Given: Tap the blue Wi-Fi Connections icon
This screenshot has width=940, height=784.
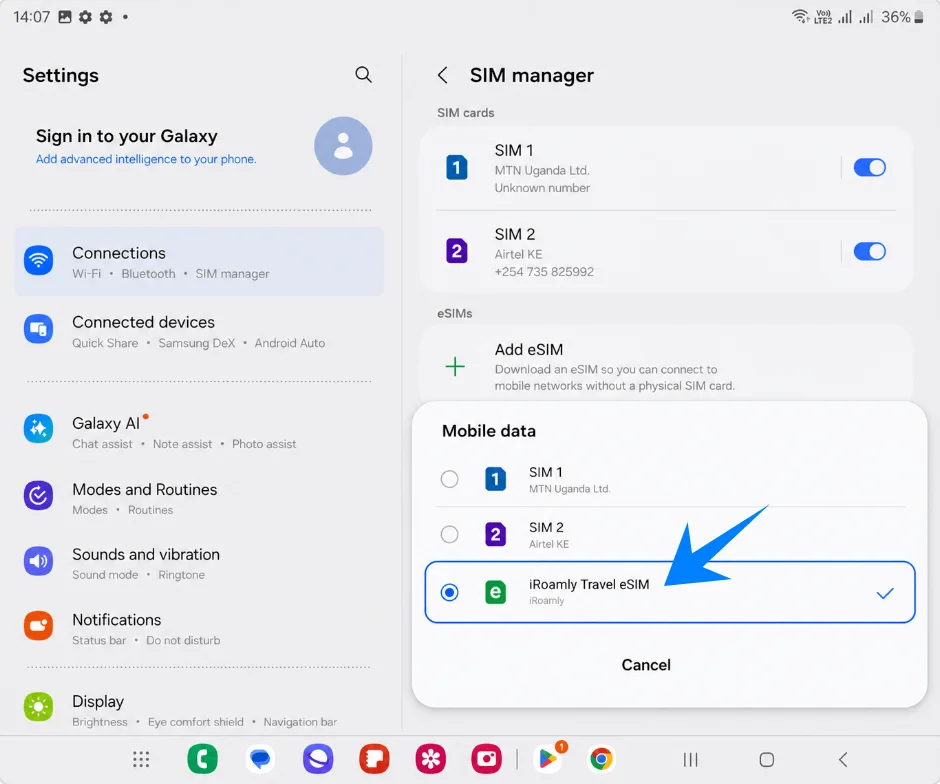Looking at the screenshot, I should 38,261.
